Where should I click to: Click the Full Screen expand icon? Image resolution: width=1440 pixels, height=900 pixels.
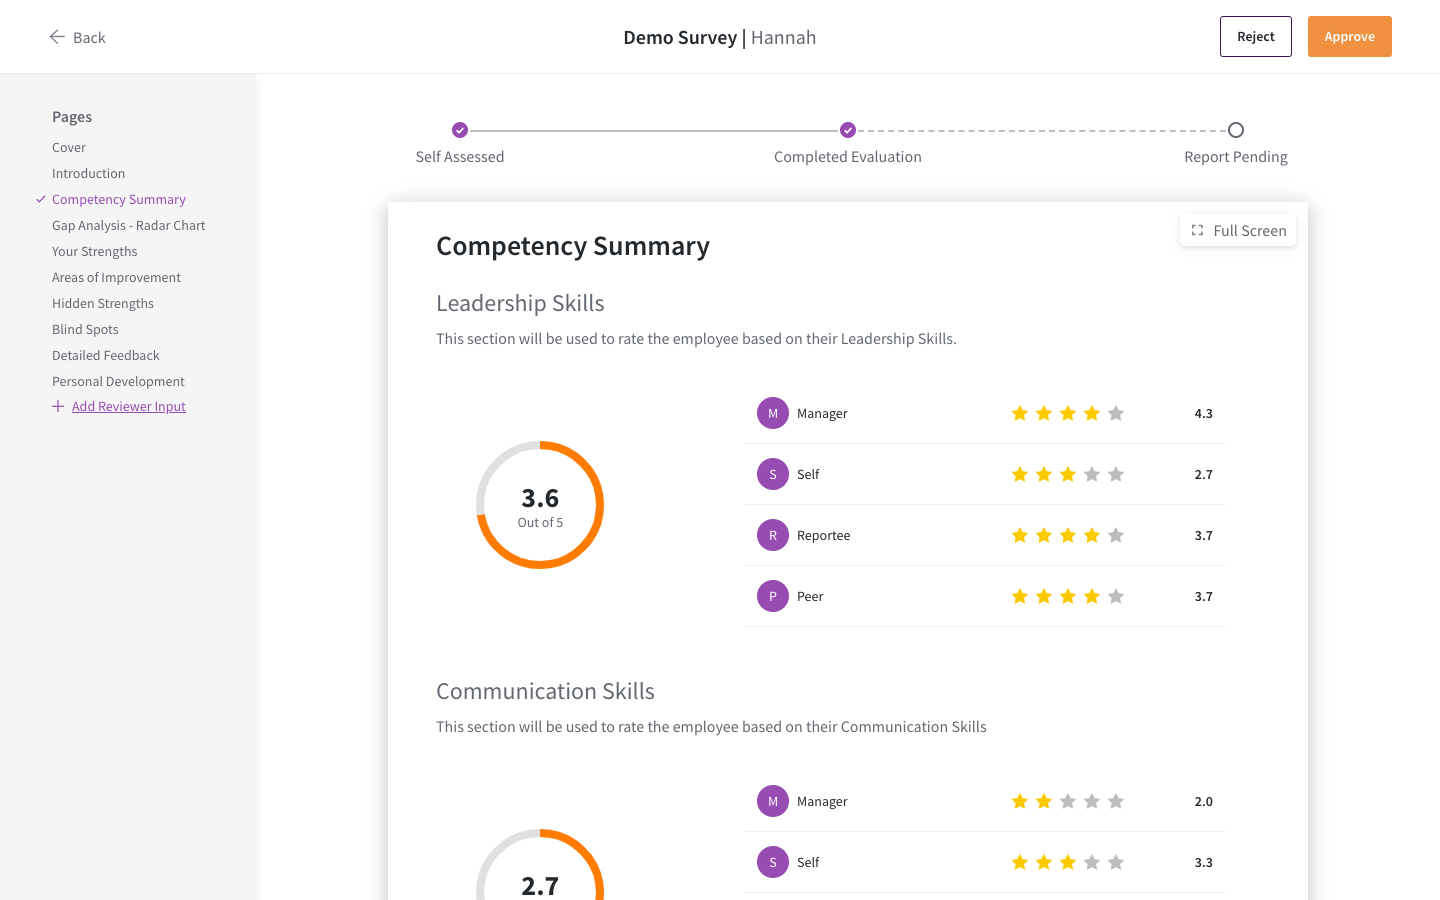coord(1197,230)
